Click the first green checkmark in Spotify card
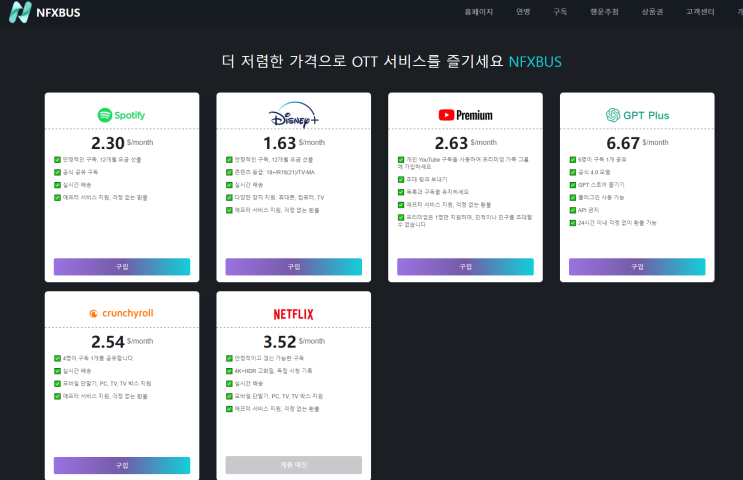Image resolution: width=743 pixels, height=480 pixels. tap(57, 160)
